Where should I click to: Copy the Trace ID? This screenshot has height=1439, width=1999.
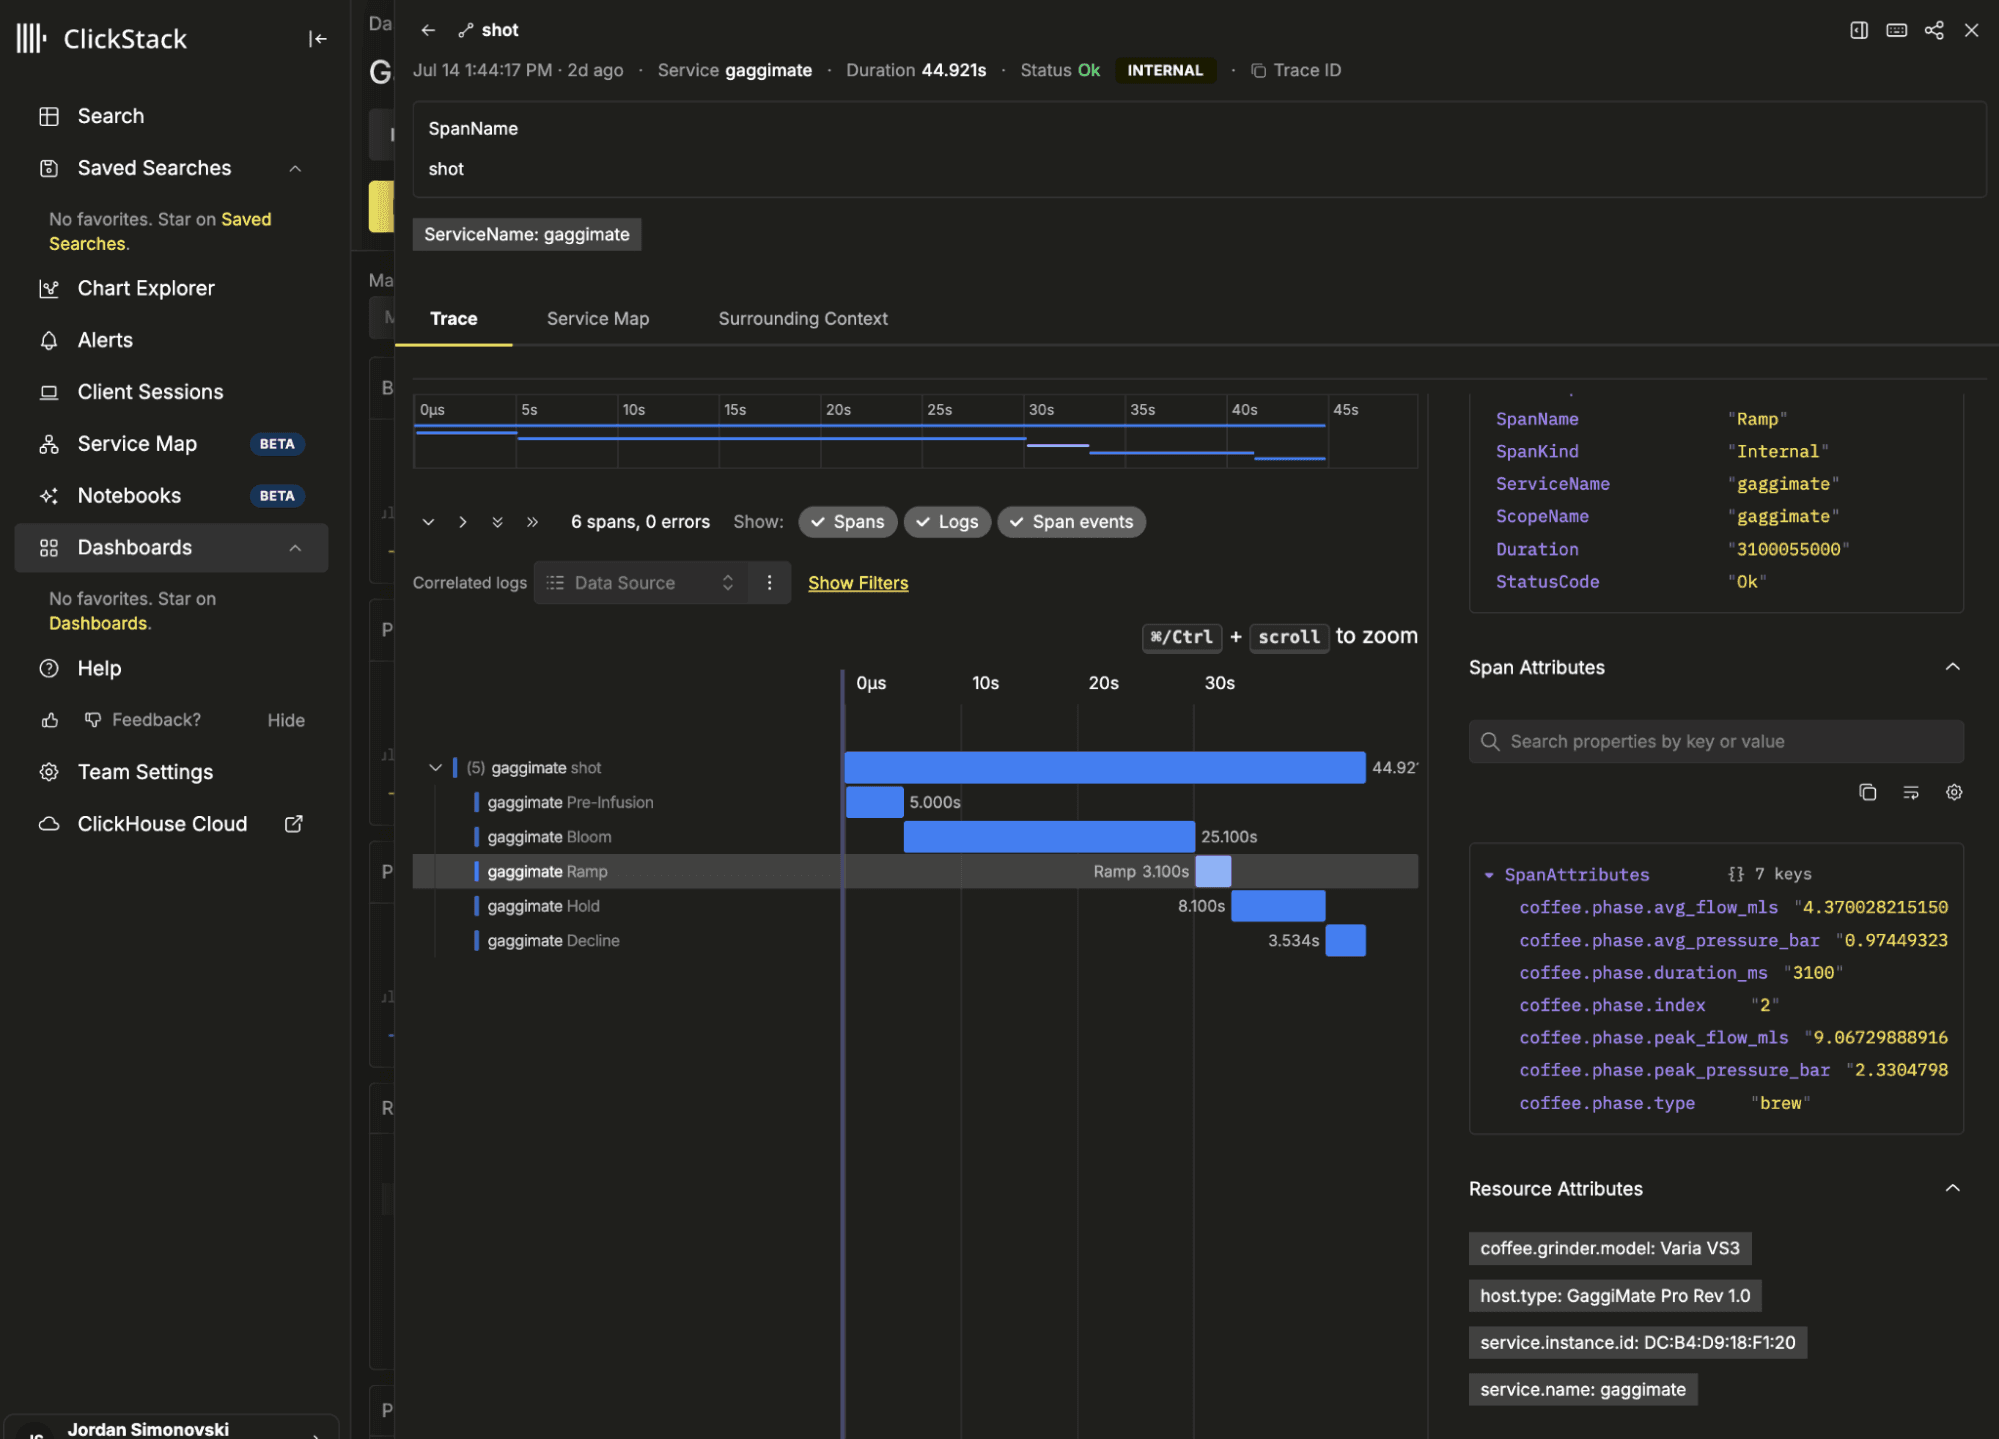point(1296,70)
